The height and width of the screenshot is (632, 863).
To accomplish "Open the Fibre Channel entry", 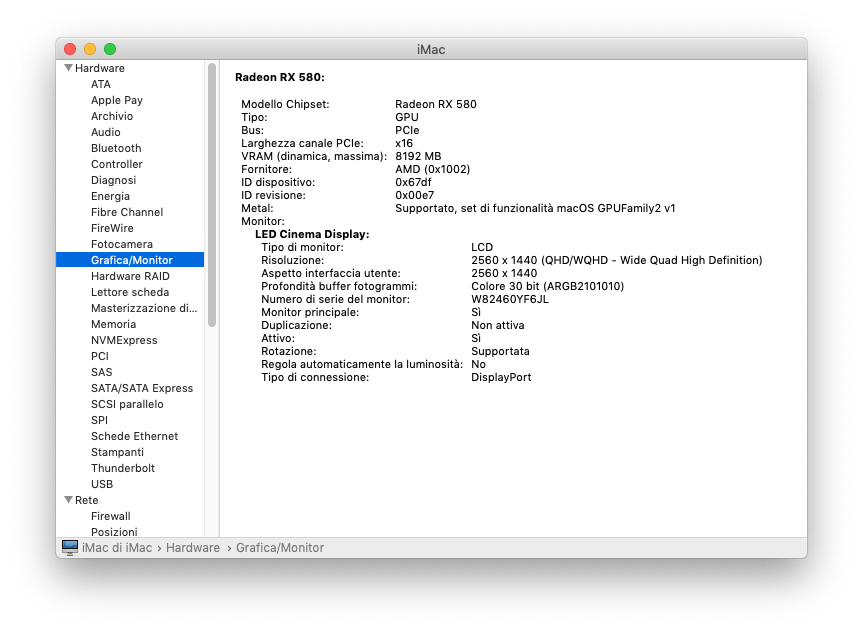I will 127,212.
